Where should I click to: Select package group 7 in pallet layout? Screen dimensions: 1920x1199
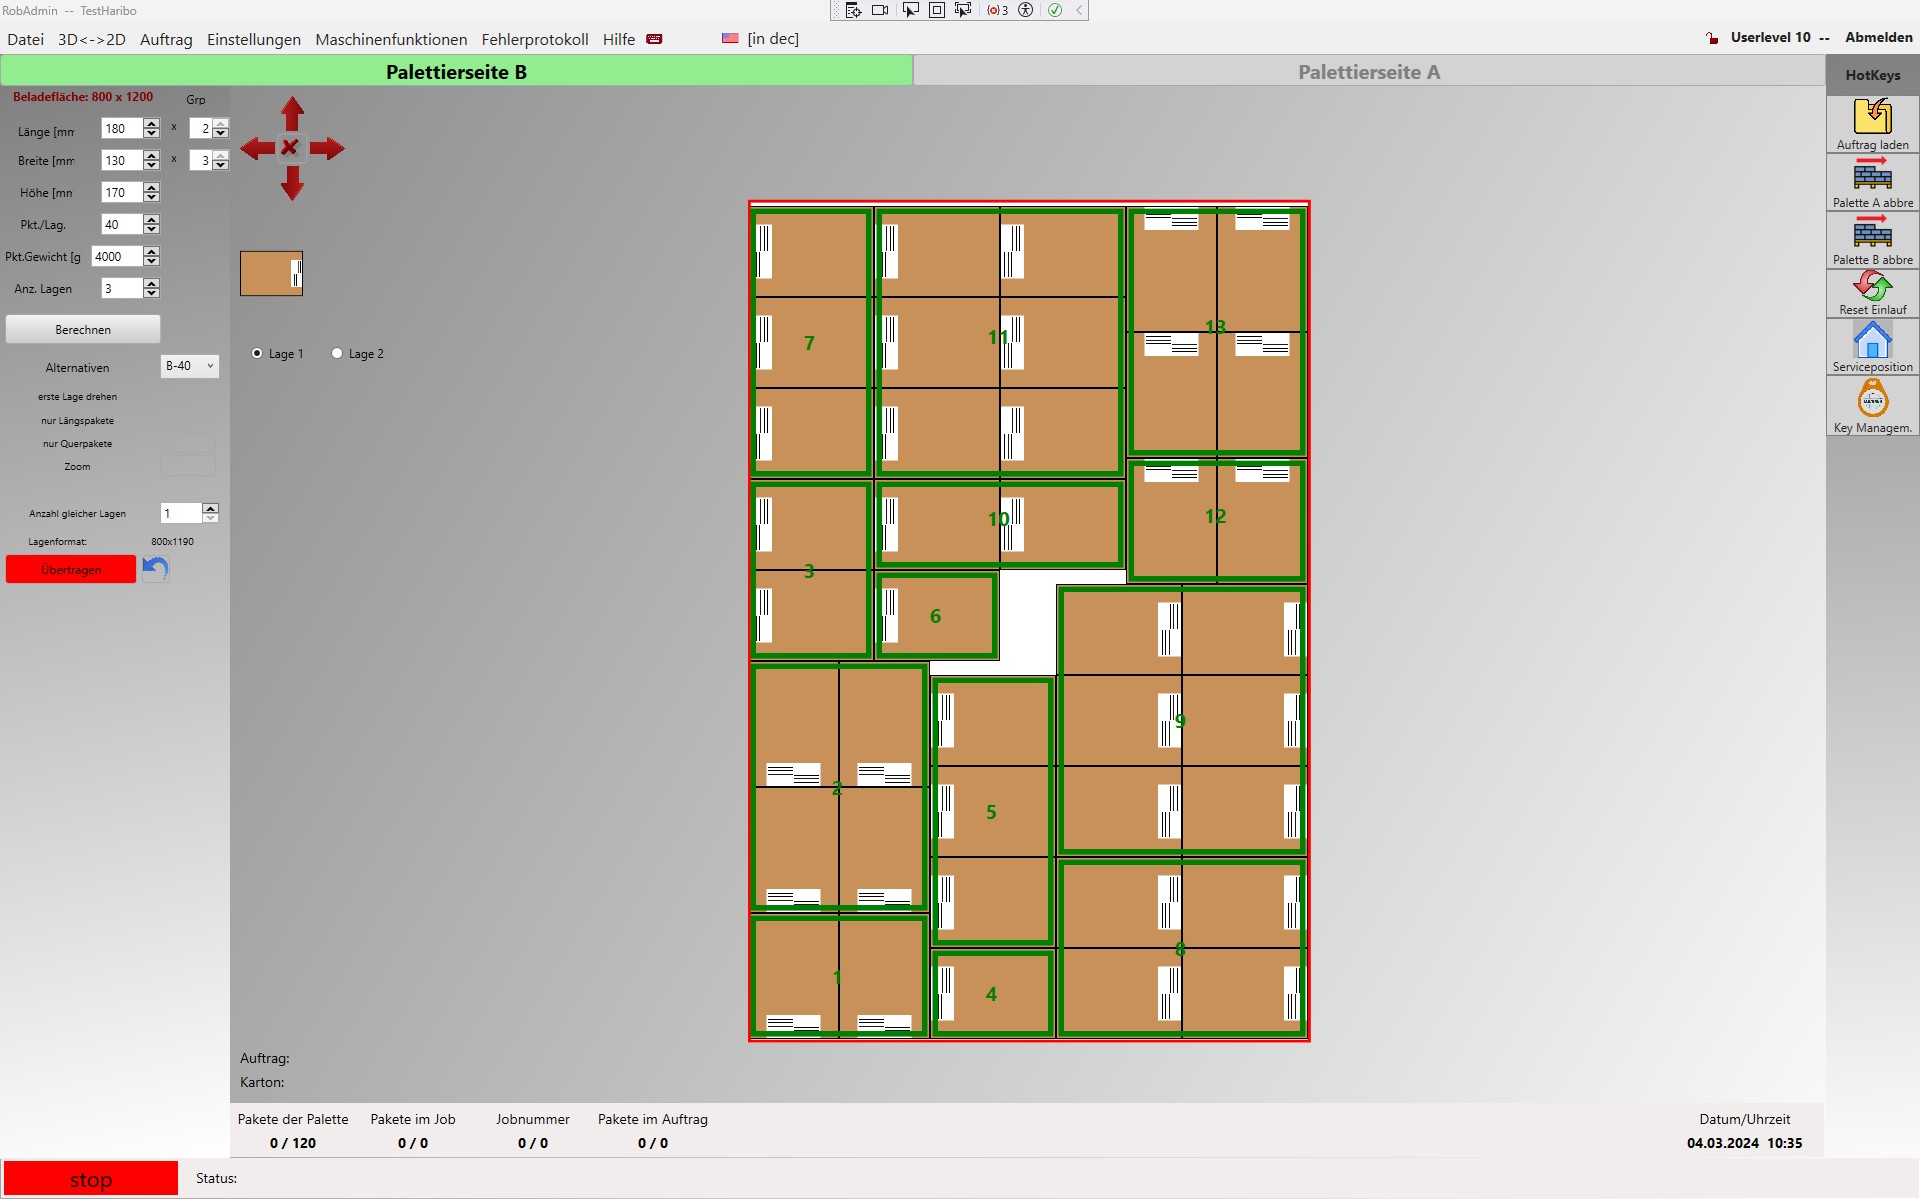coord(810,342)
